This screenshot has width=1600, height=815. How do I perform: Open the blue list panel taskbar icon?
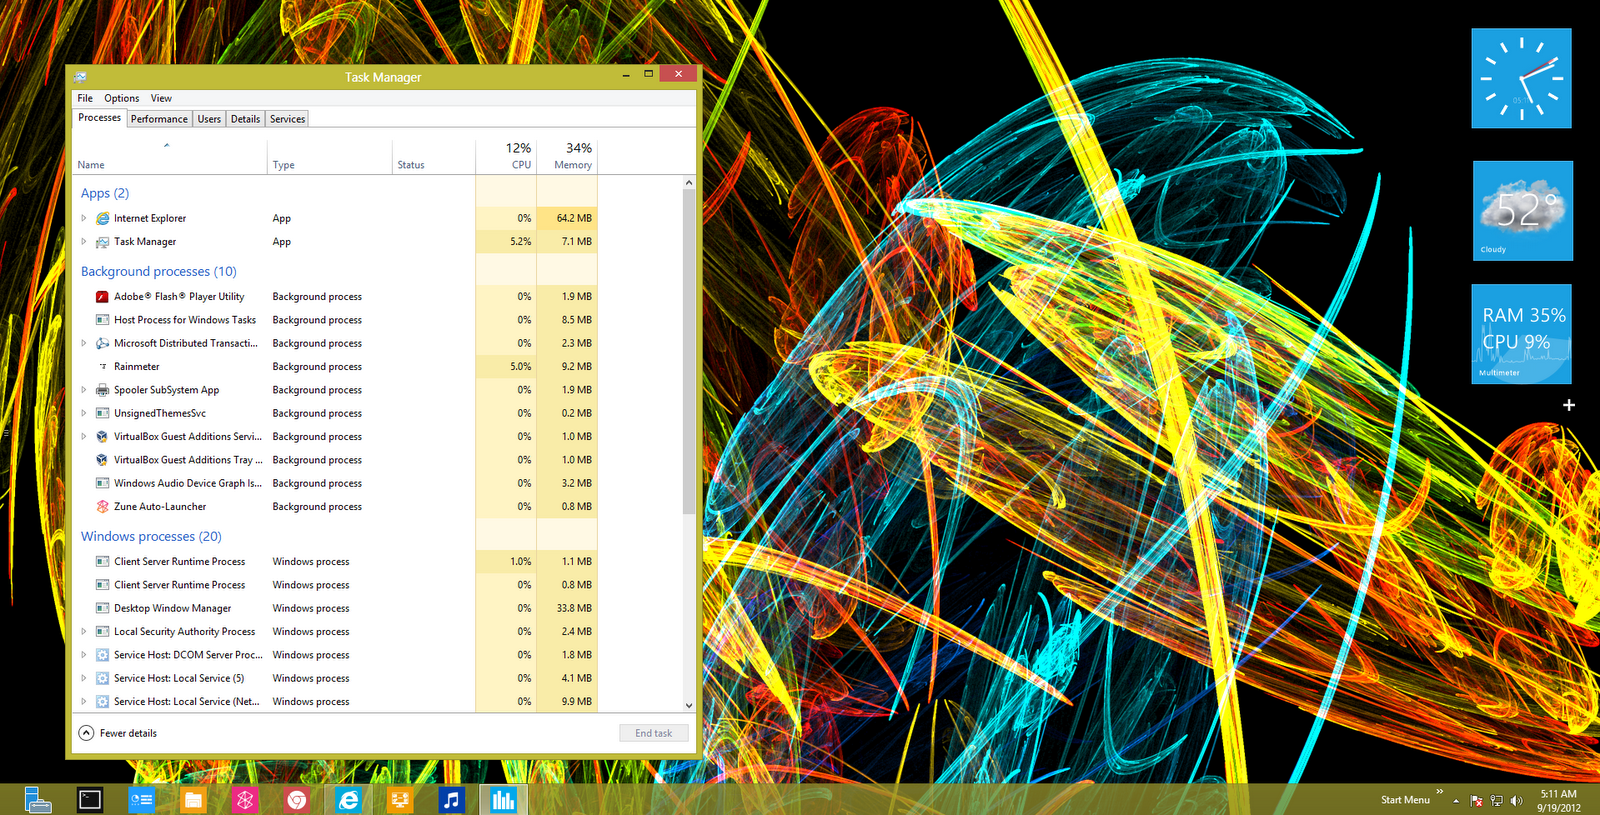[141, 799]
